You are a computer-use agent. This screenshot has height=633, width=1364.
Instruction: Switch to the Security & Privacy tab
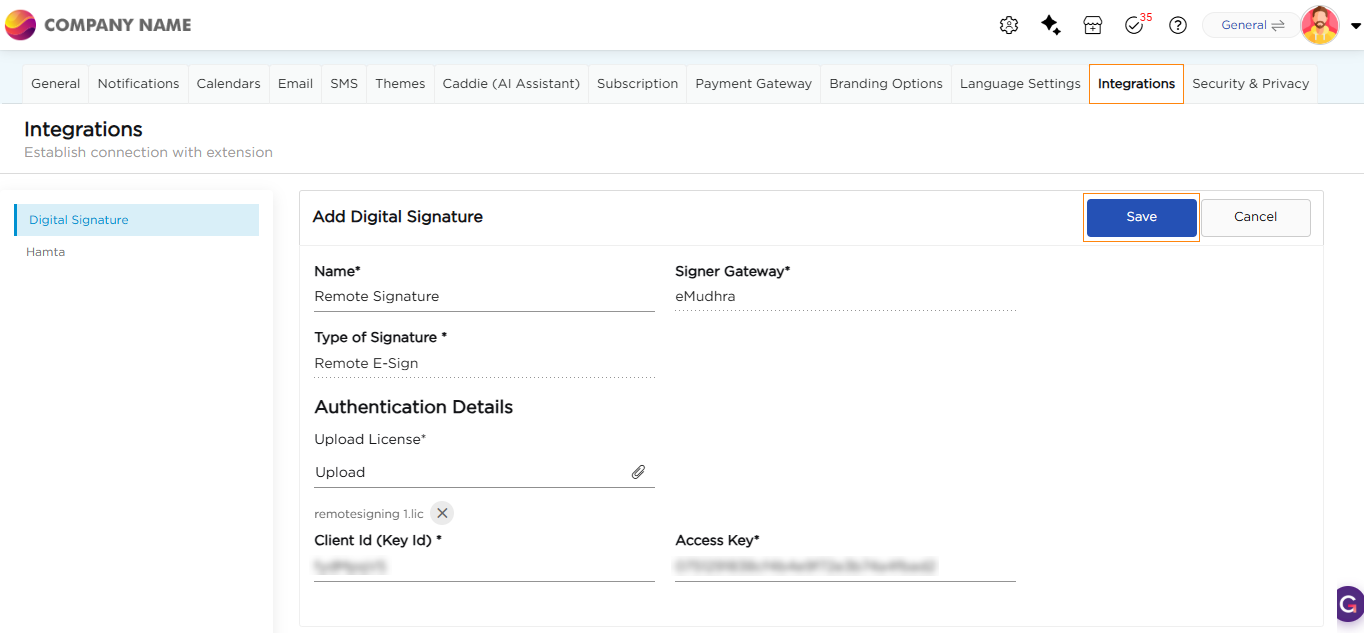click(x=1250, y=84)
